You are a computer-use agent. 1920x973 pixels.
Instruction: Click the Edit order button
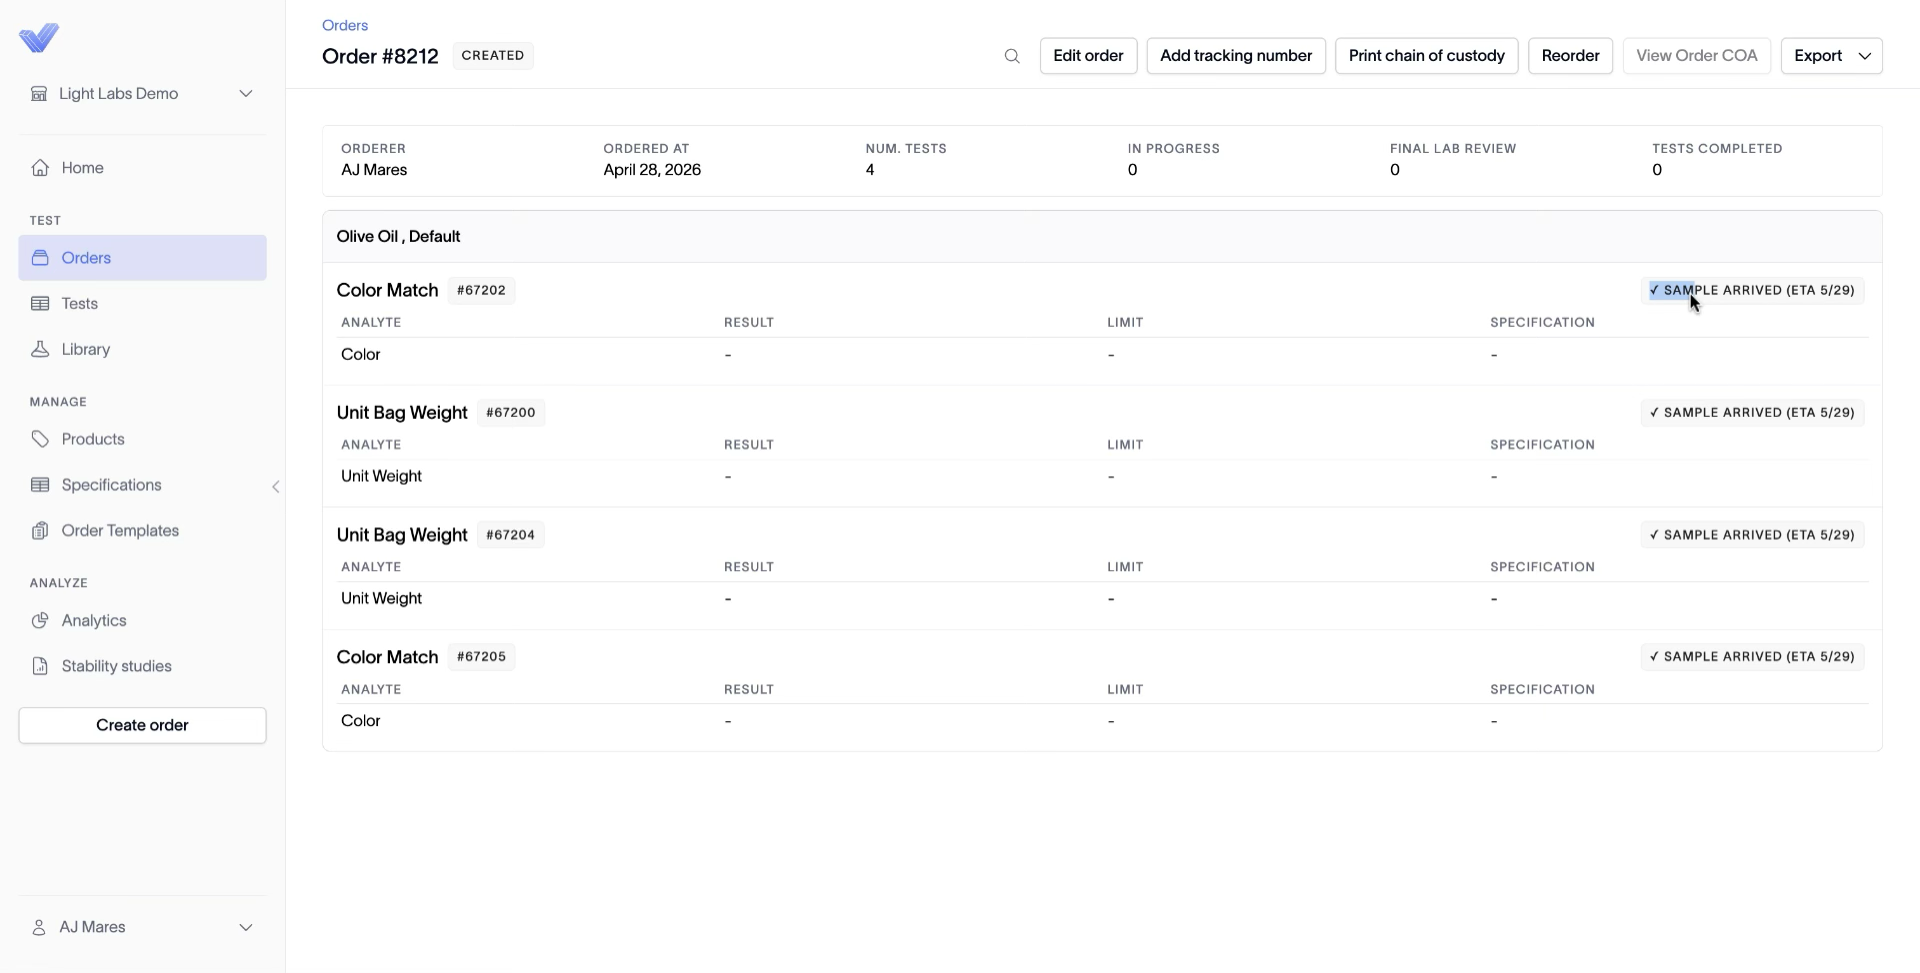pyautogui.click(x=1088, y=56)
